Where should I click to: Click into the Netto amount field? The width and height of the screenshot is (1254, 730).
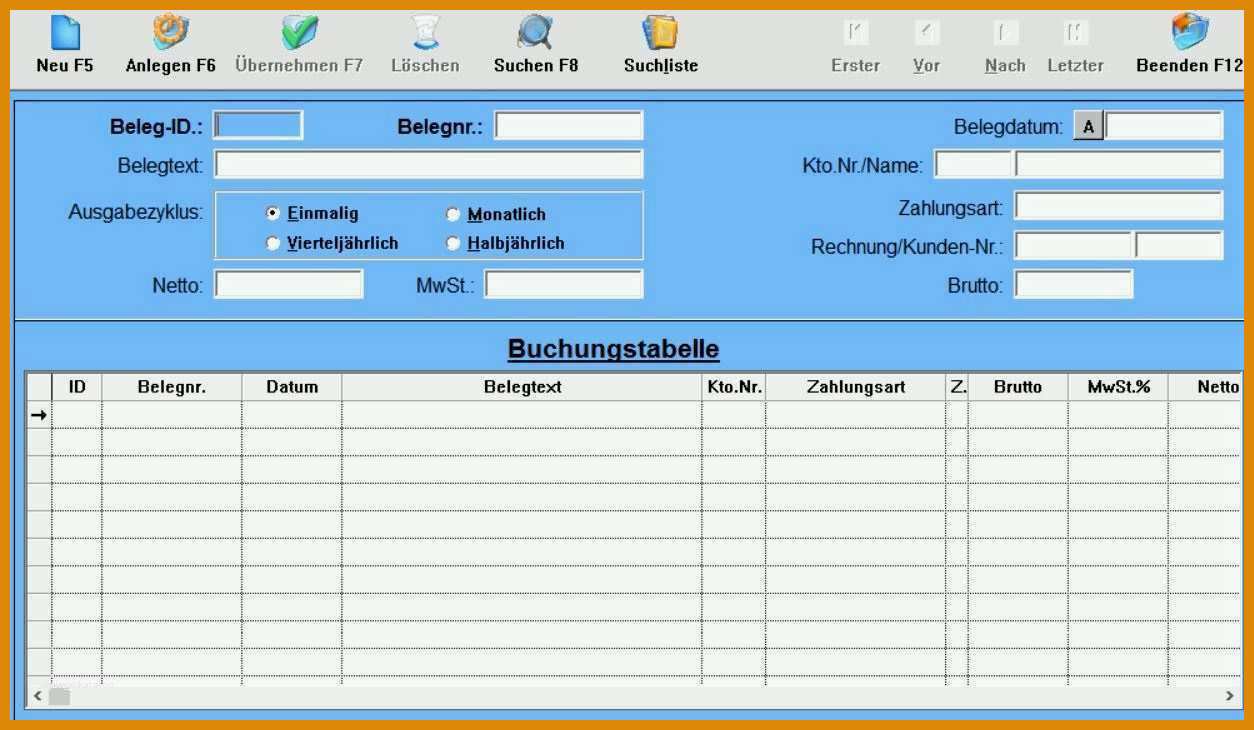[289, 284]
